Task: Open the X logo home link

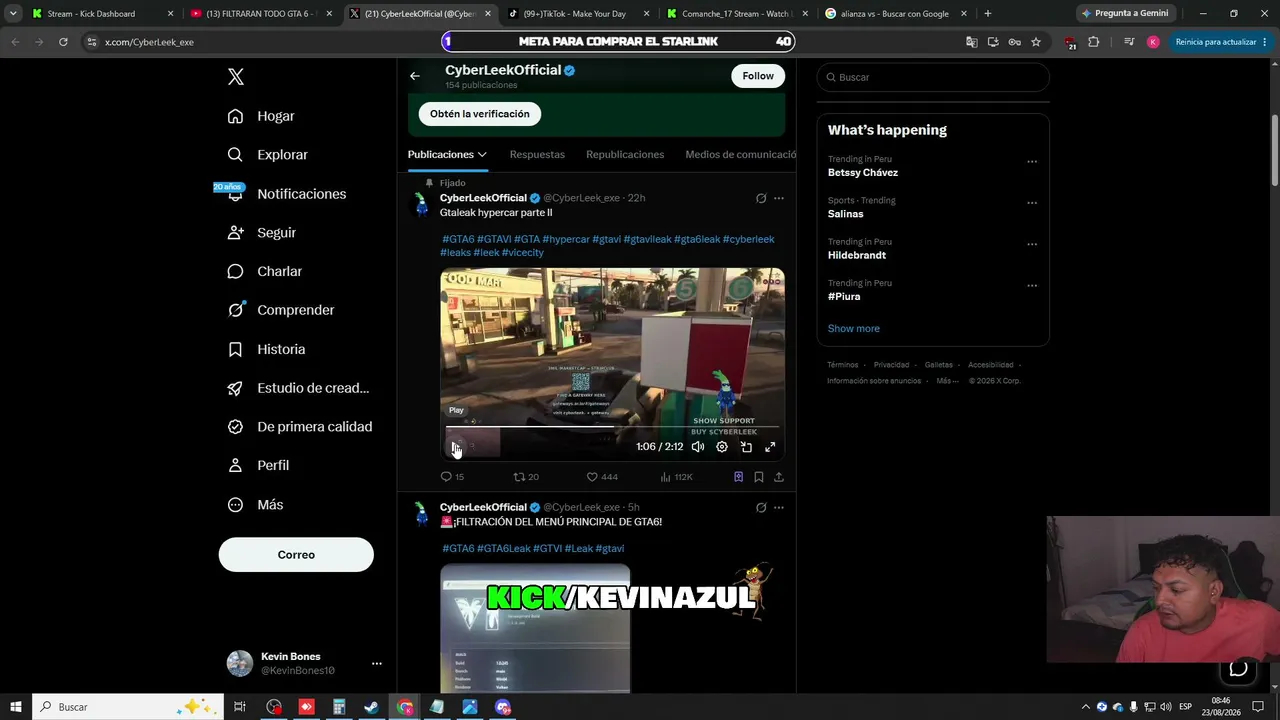Action: point(236,77)
